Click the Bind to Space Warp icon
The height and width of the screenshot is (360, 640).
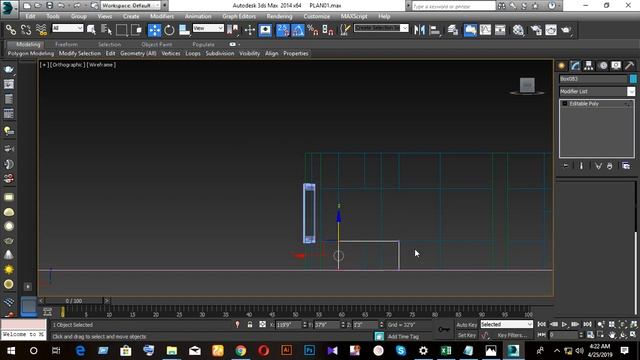coord(41,30)
